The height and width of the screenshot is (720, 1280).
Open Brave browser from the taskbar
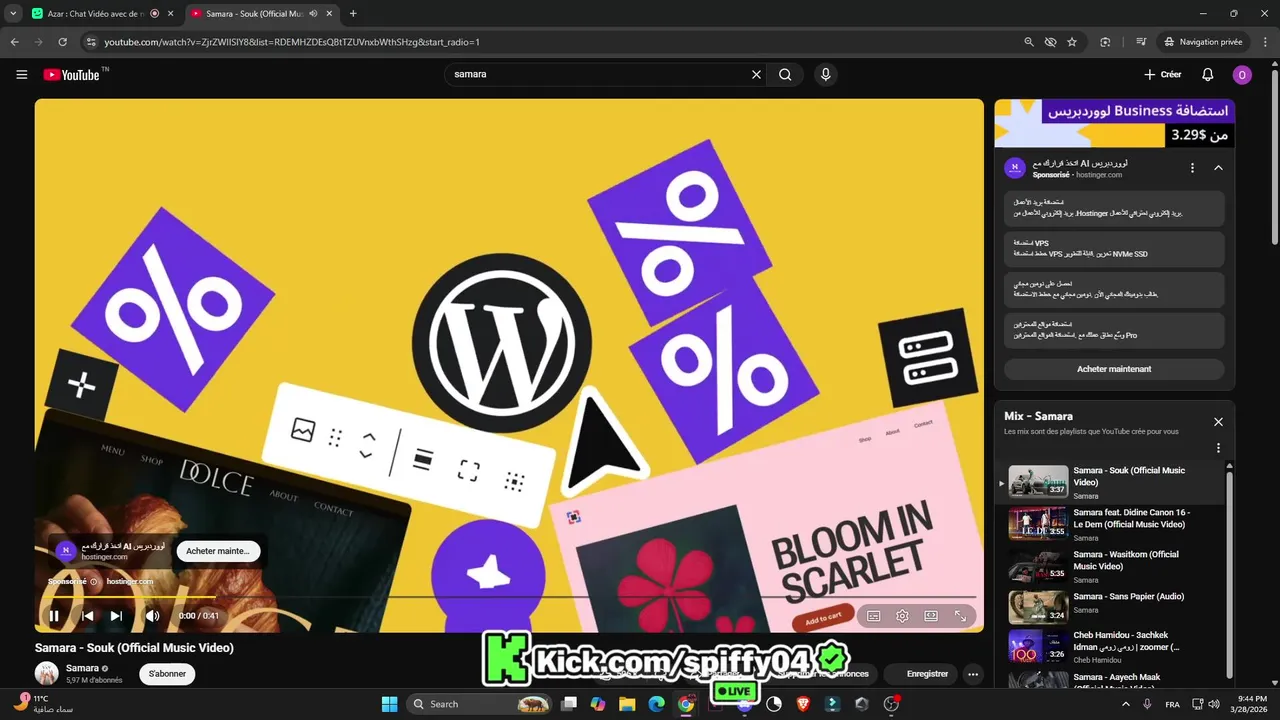803,704
